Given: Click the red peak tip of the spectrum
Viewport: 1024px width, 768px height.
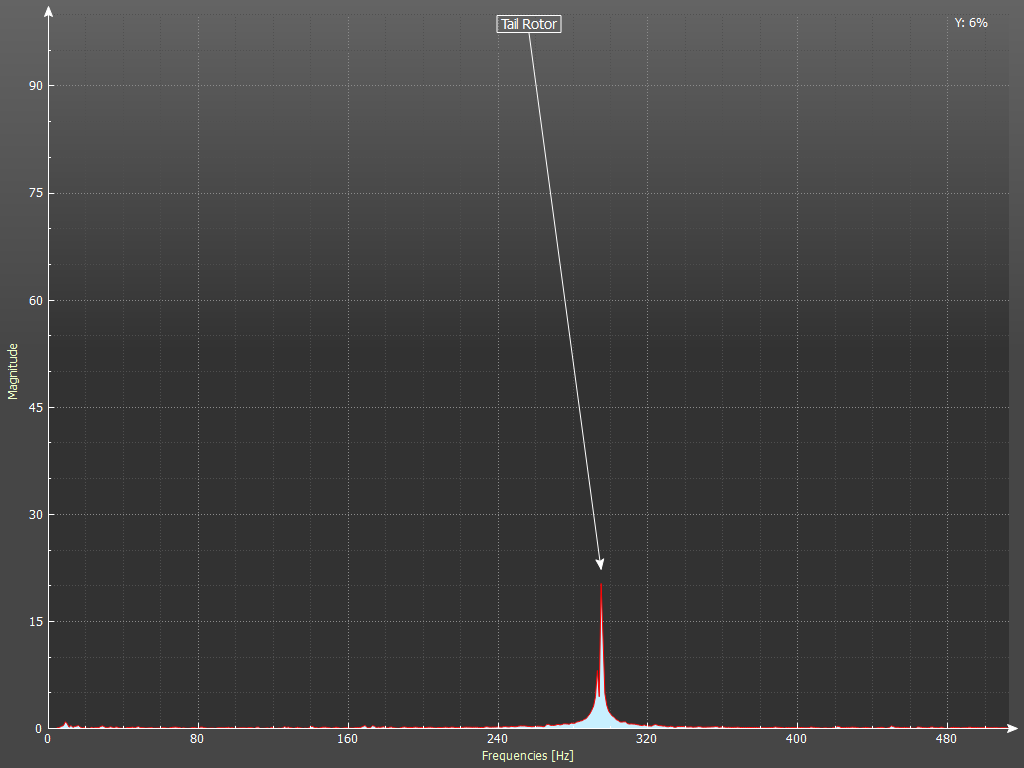Looking at the screenshot, I should point(601,587).
